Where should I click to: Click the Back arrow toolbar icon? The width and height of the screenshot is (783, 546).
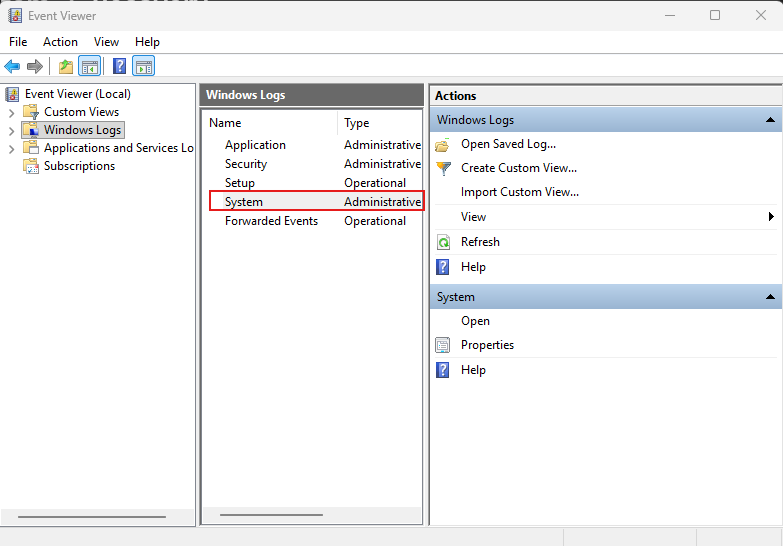12,66
